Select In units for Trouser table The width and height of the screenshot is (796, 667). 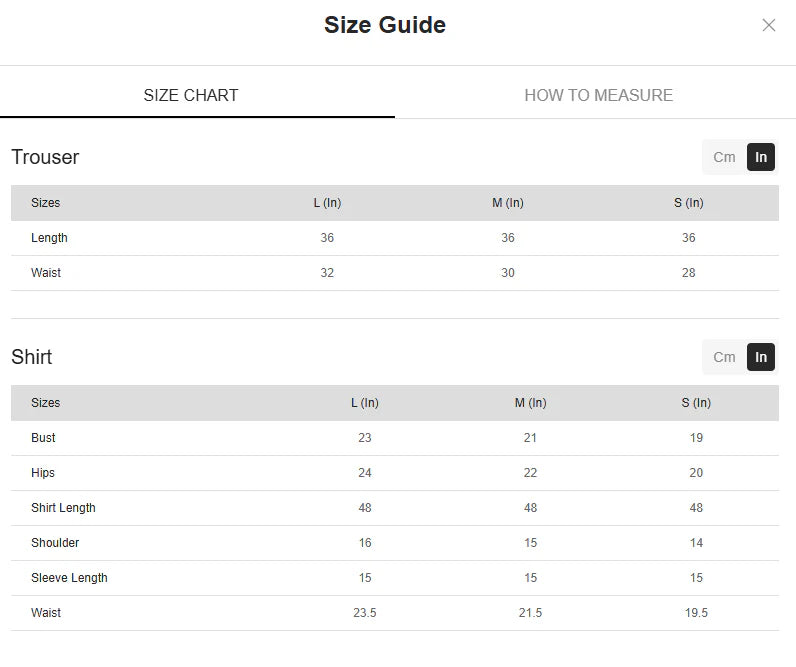pyautogui.click(x=761, y=157)
